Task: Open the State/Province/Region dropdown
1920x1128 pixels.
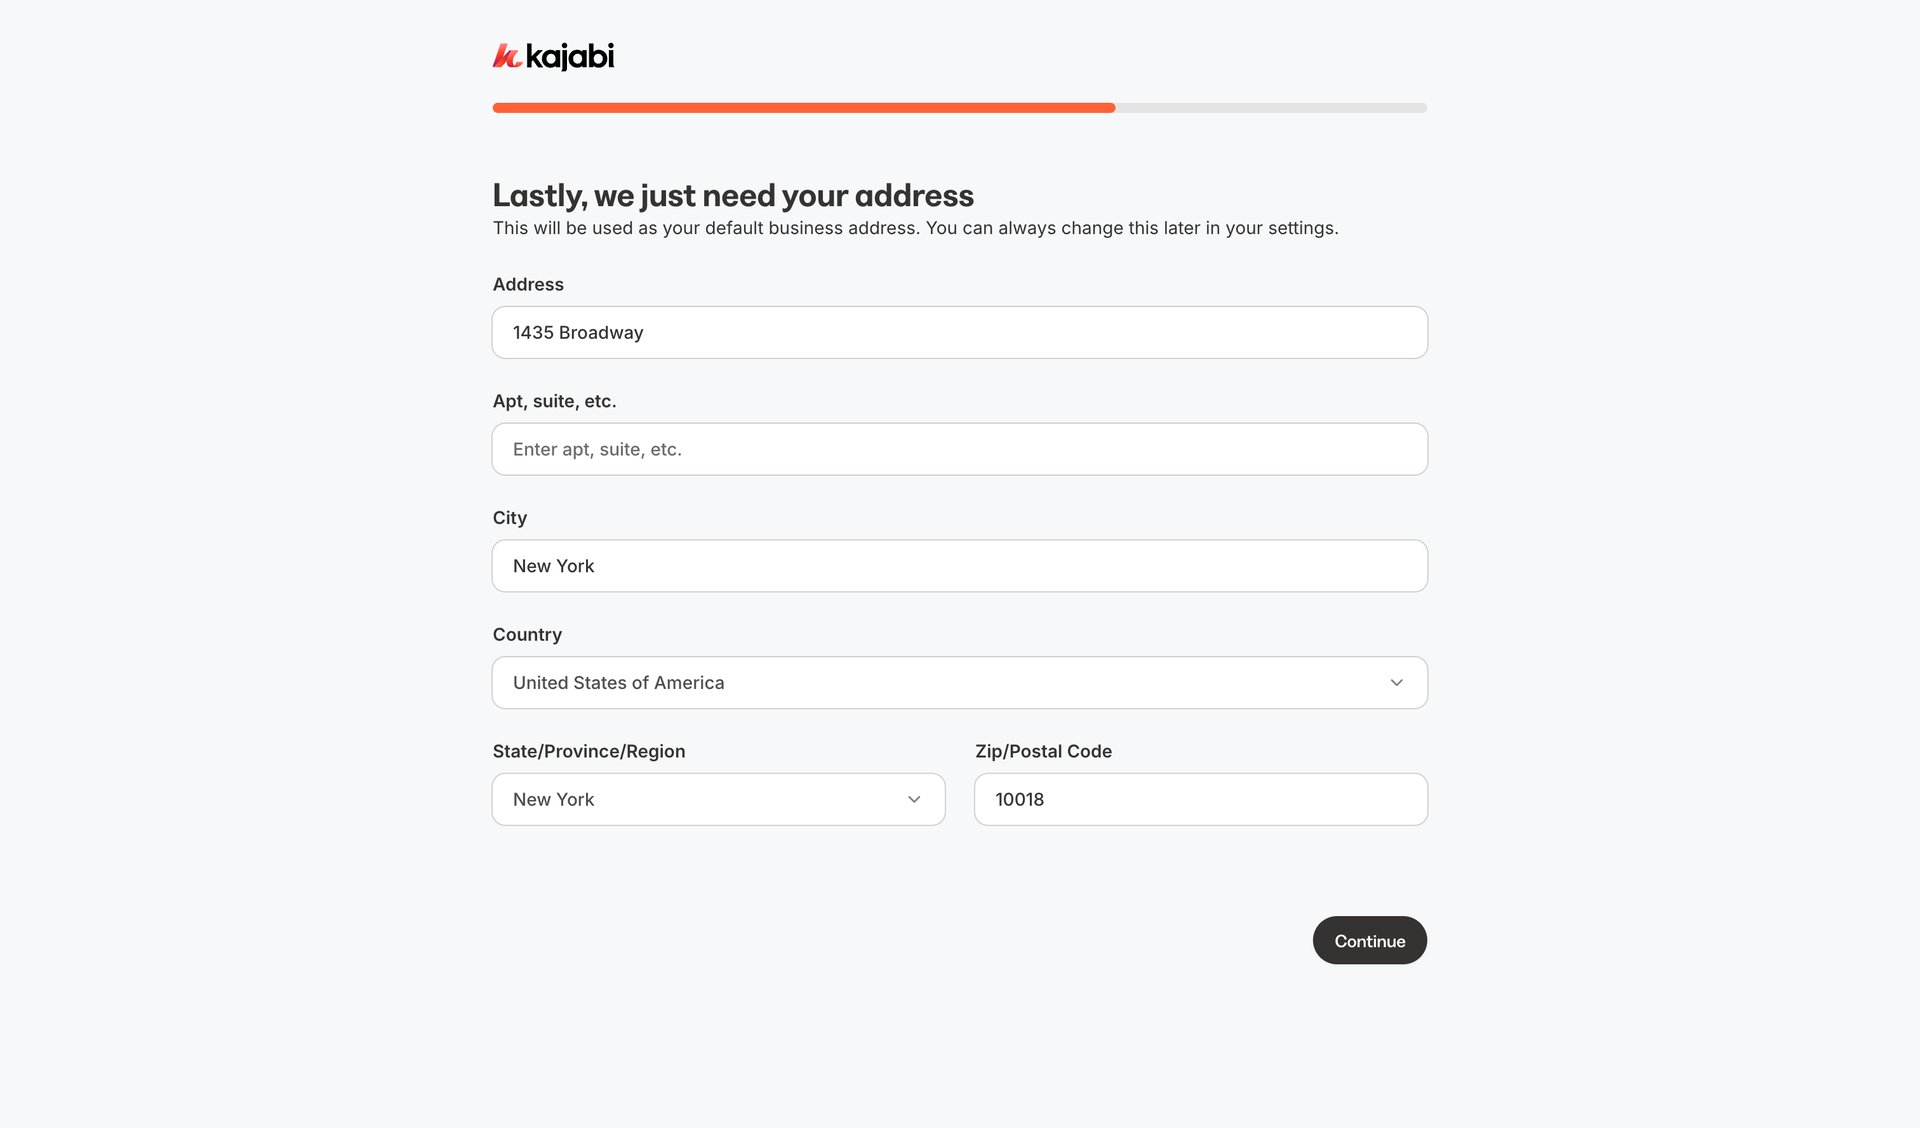Action: coord(717,799)
